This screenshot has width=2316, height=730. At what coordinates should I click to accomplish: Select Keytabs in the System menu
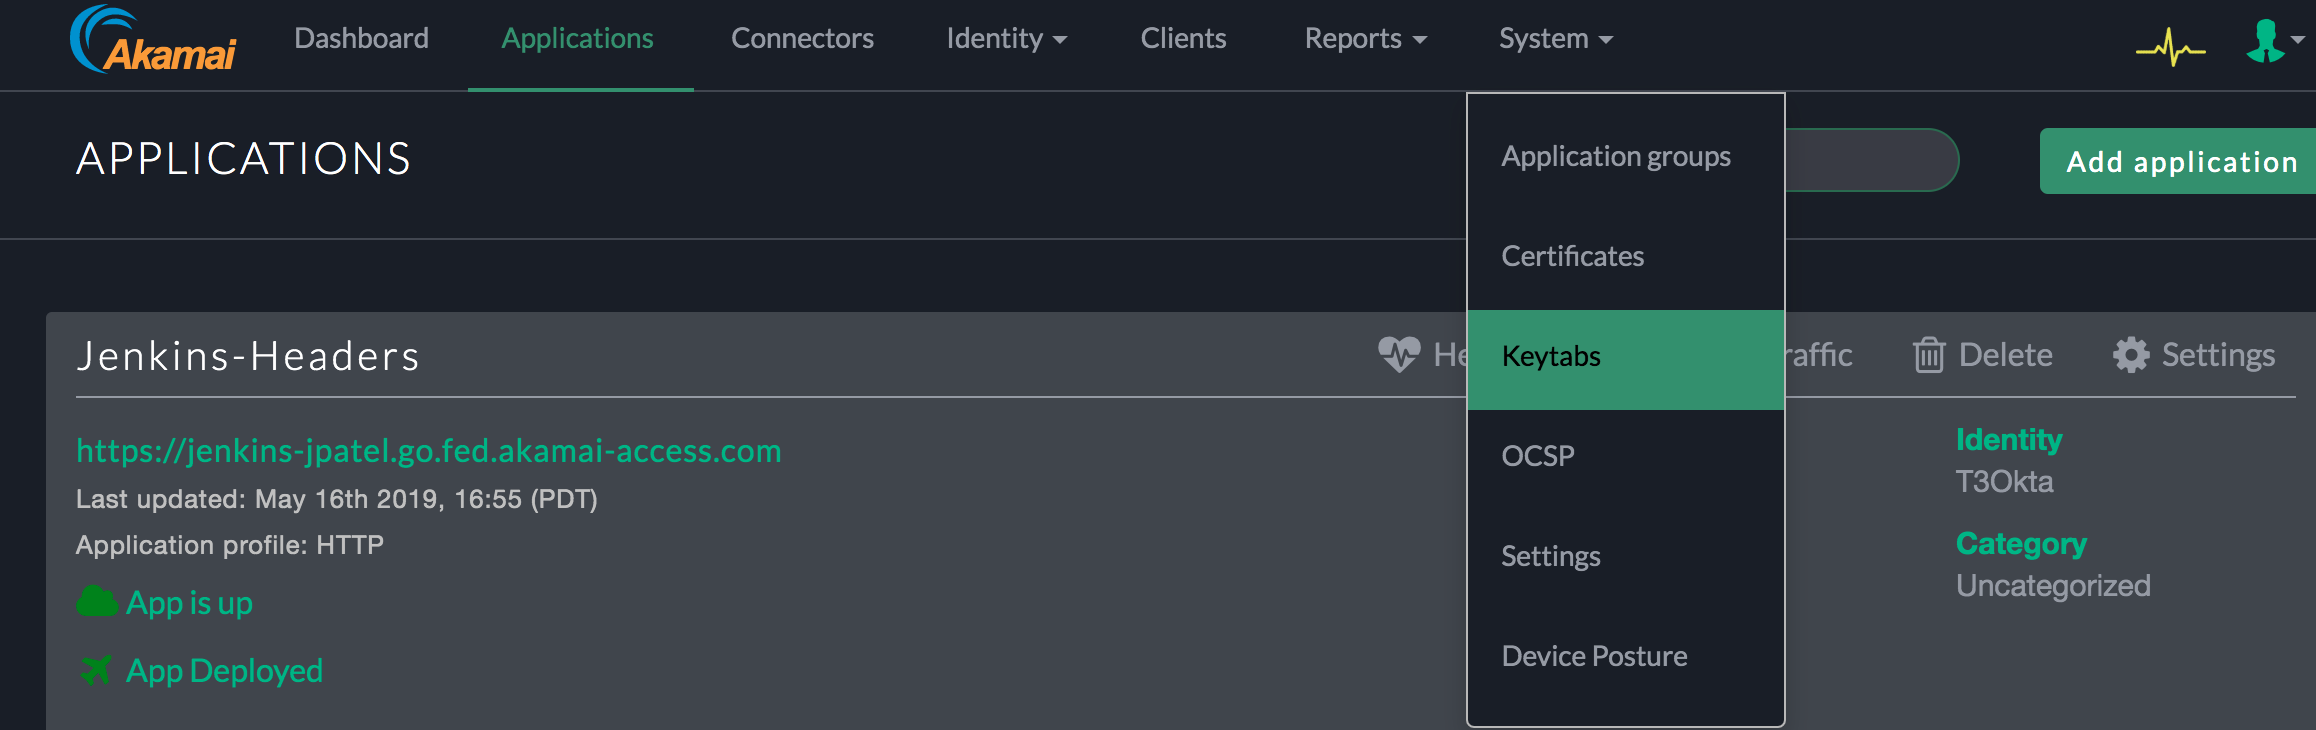[x=1626, y=359]
